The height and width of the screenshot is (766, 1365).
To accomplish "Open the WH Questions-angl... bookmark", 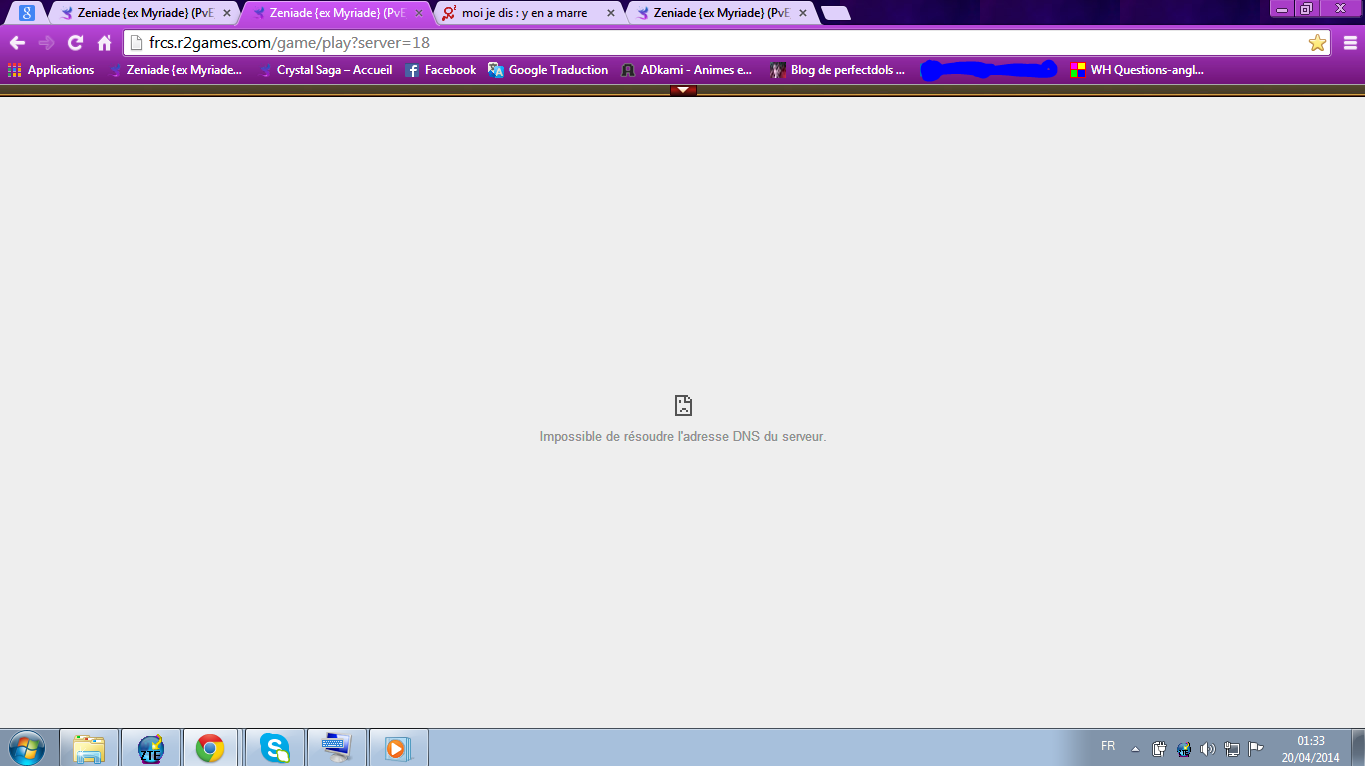I will pyautogui.click(x=1136, y=70).
